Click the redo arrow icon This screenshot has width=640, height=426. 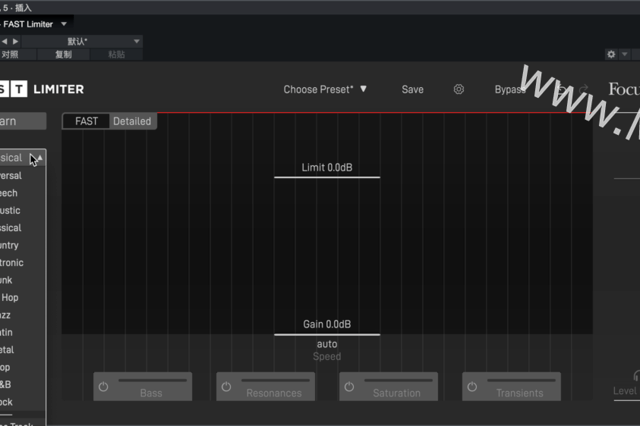(583, 89)
